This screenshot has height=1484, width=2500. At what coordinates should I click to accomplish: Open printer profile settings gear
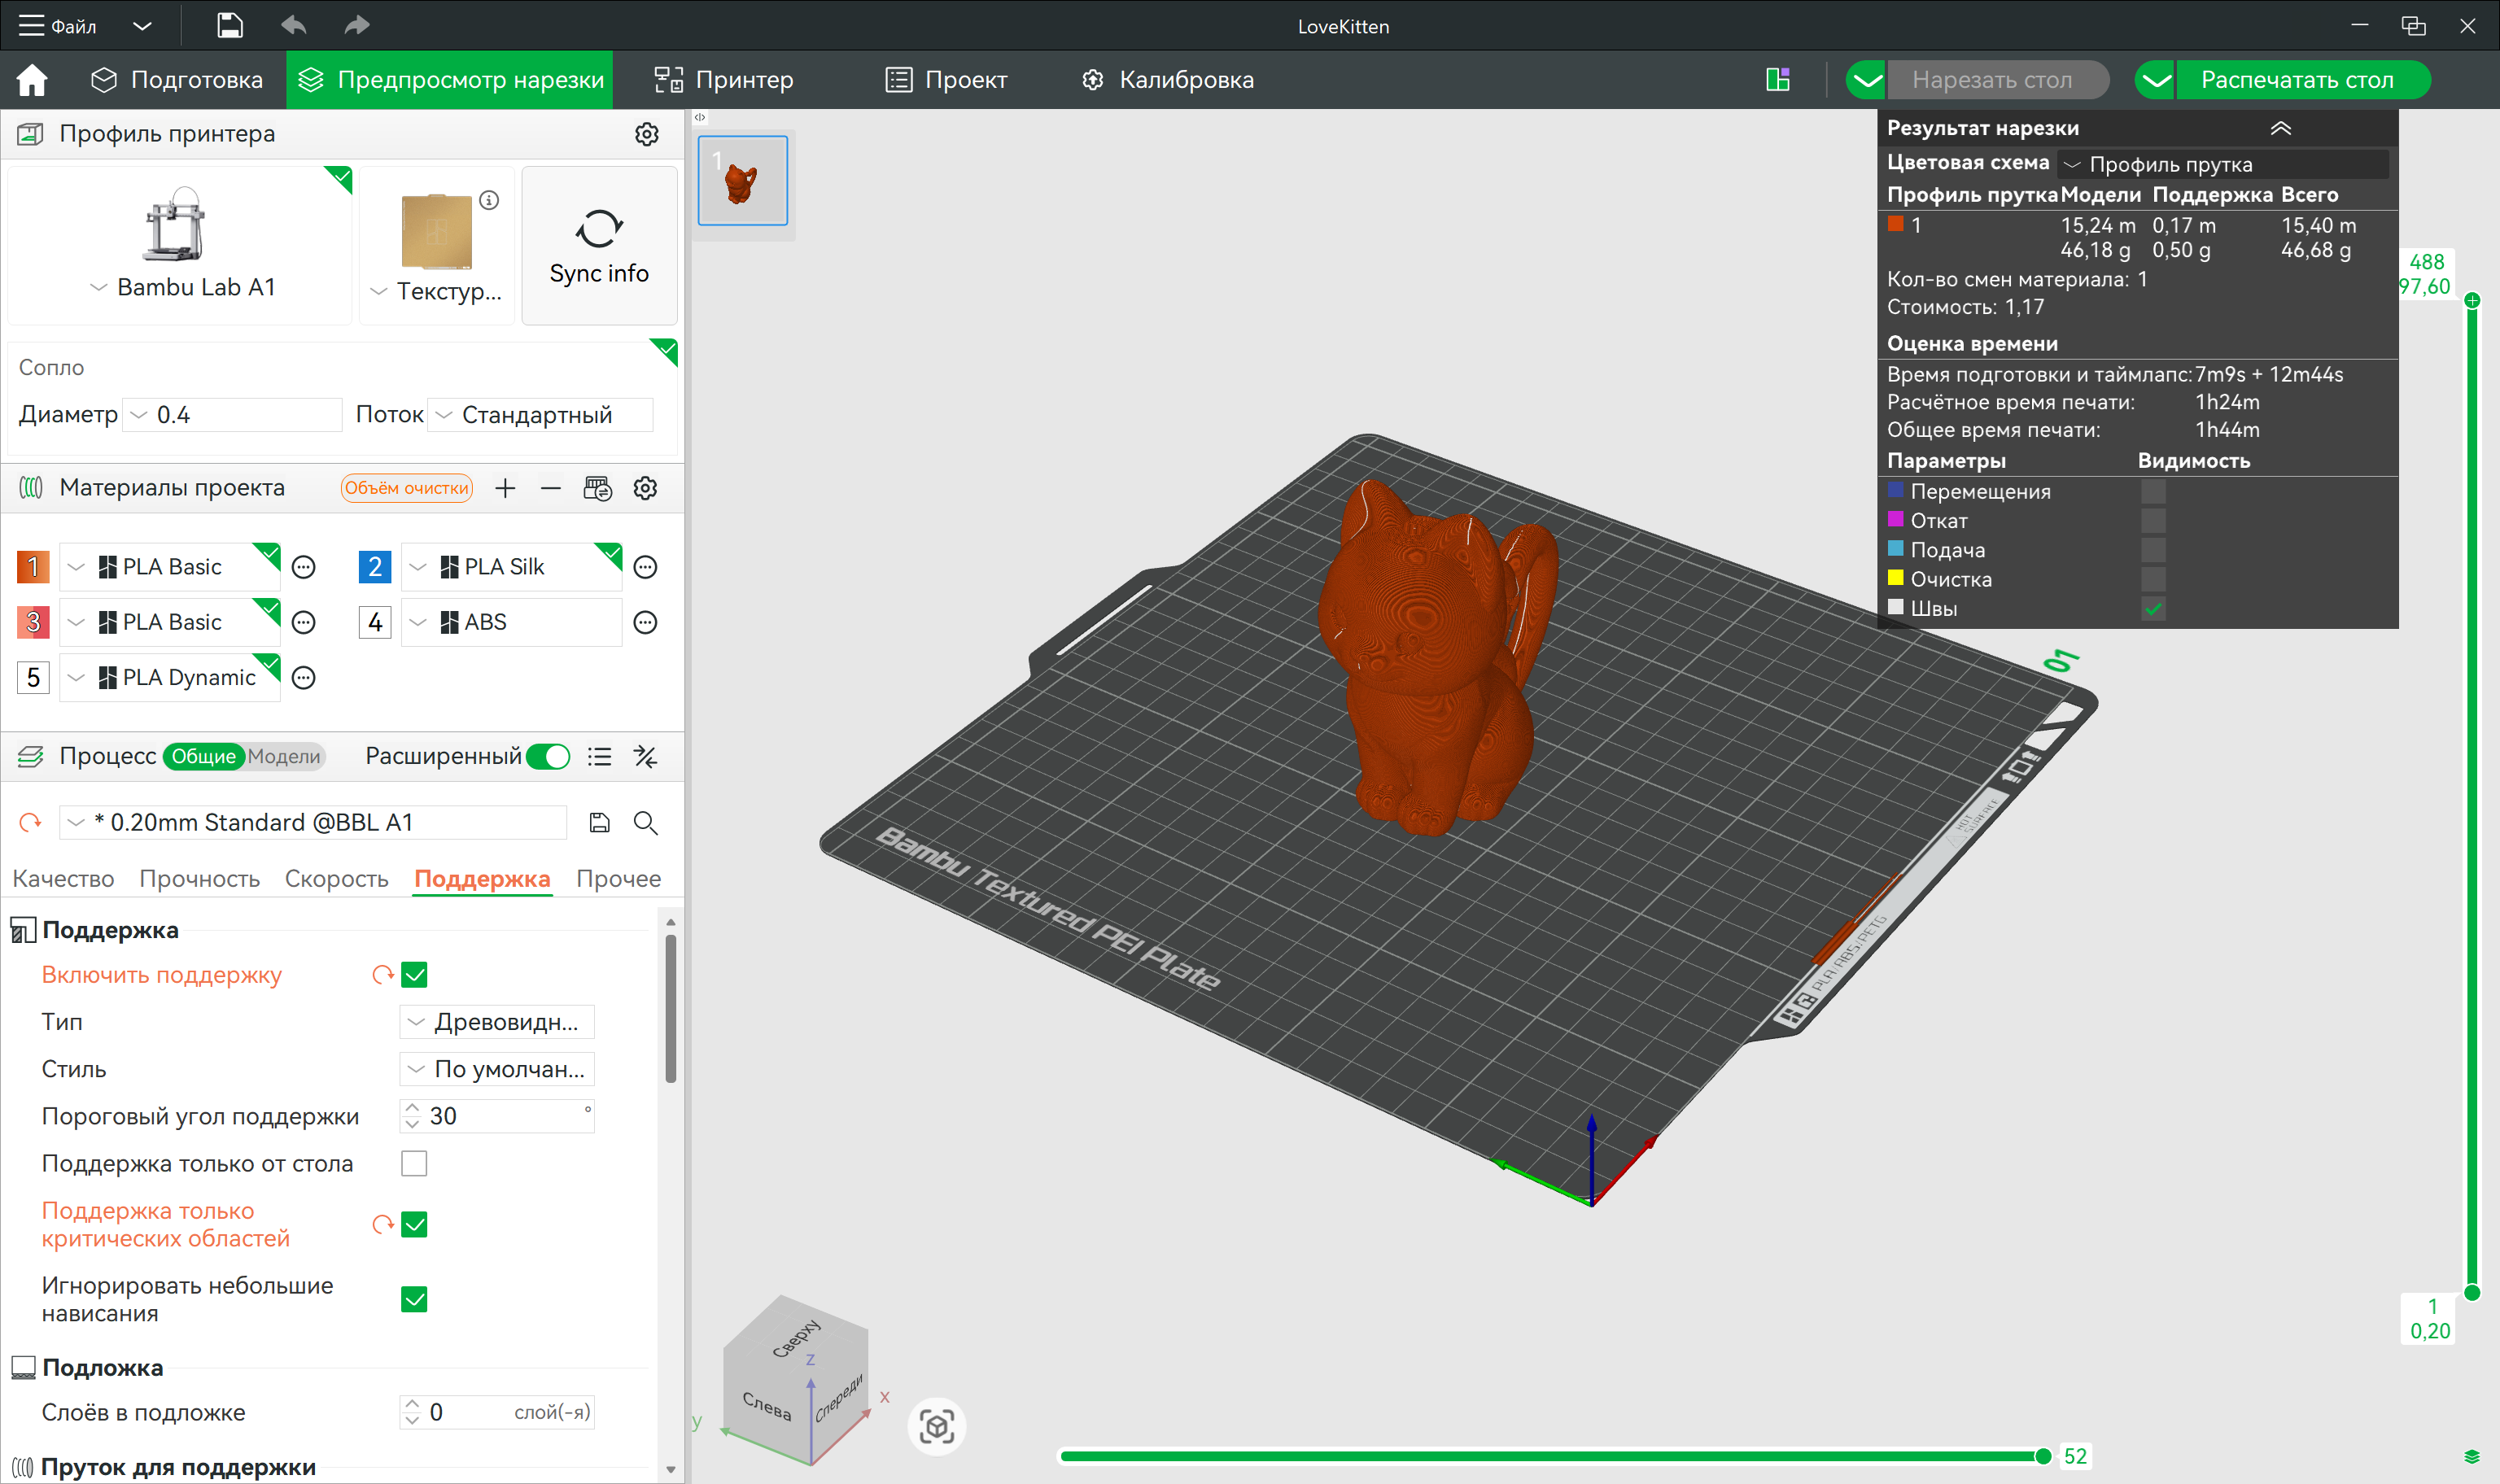coord(647,134)
